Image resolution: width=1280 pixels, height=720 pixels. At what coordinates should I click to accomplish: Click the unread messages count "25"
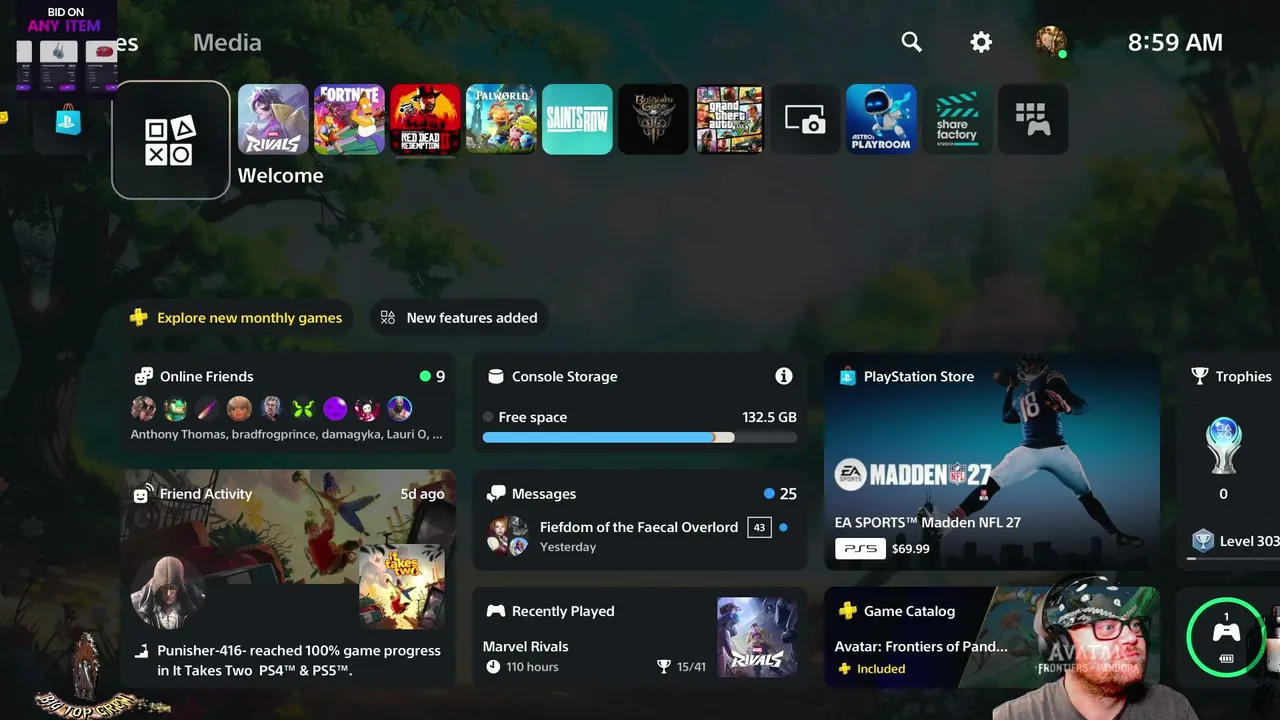pos(788,494)
